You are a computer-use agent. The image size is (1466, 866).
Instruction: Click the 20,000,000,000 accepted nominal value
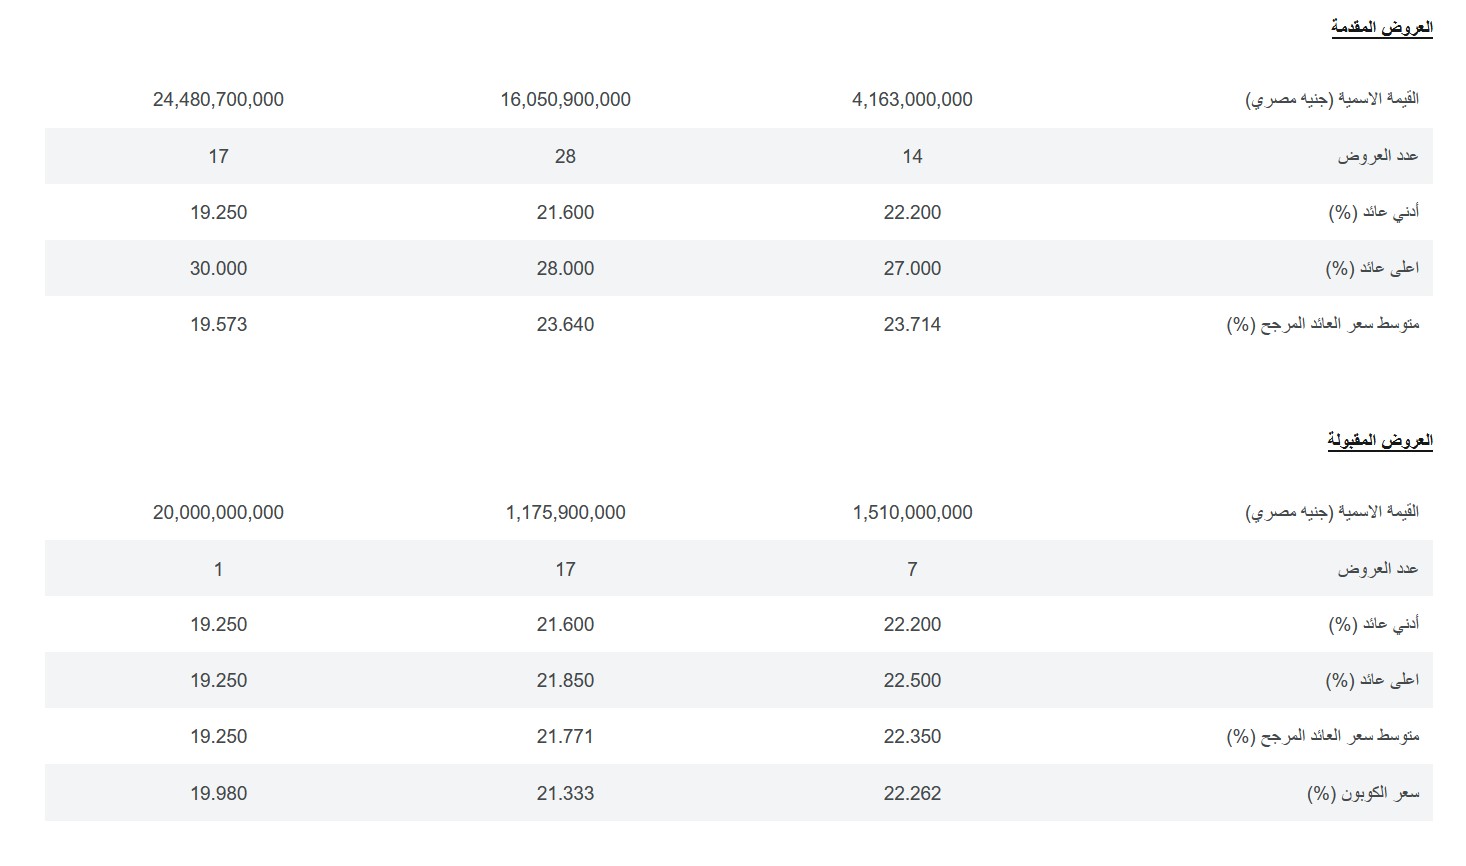click(218, 512)
